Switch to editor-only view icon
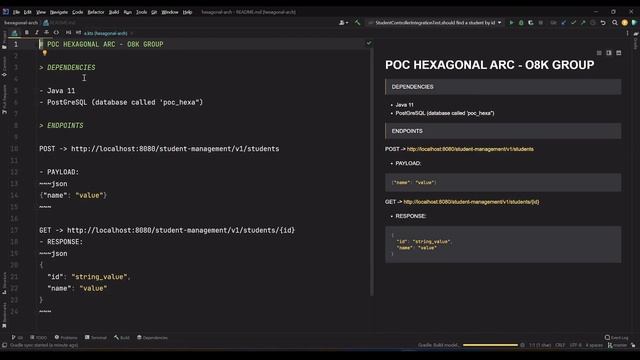 click(x=599, y=53)
